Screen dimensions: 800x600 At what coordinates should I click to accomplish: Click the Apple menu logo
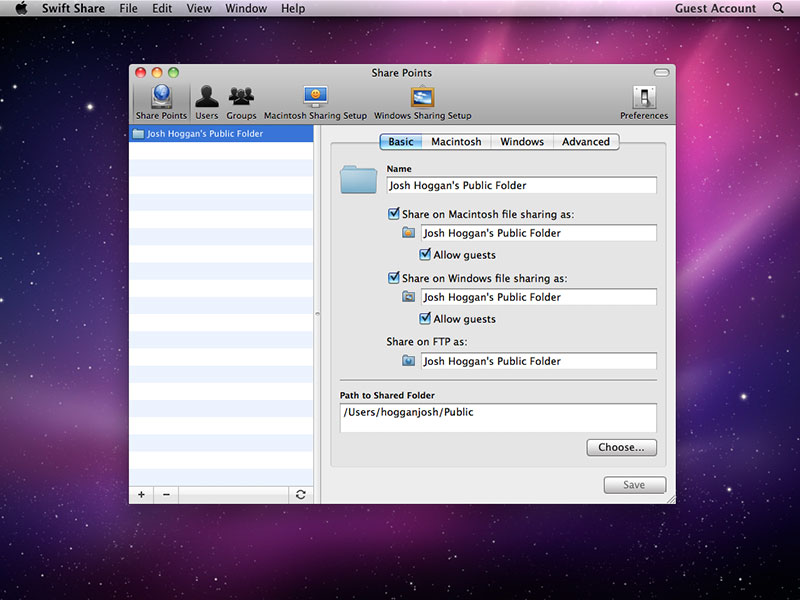21,8
